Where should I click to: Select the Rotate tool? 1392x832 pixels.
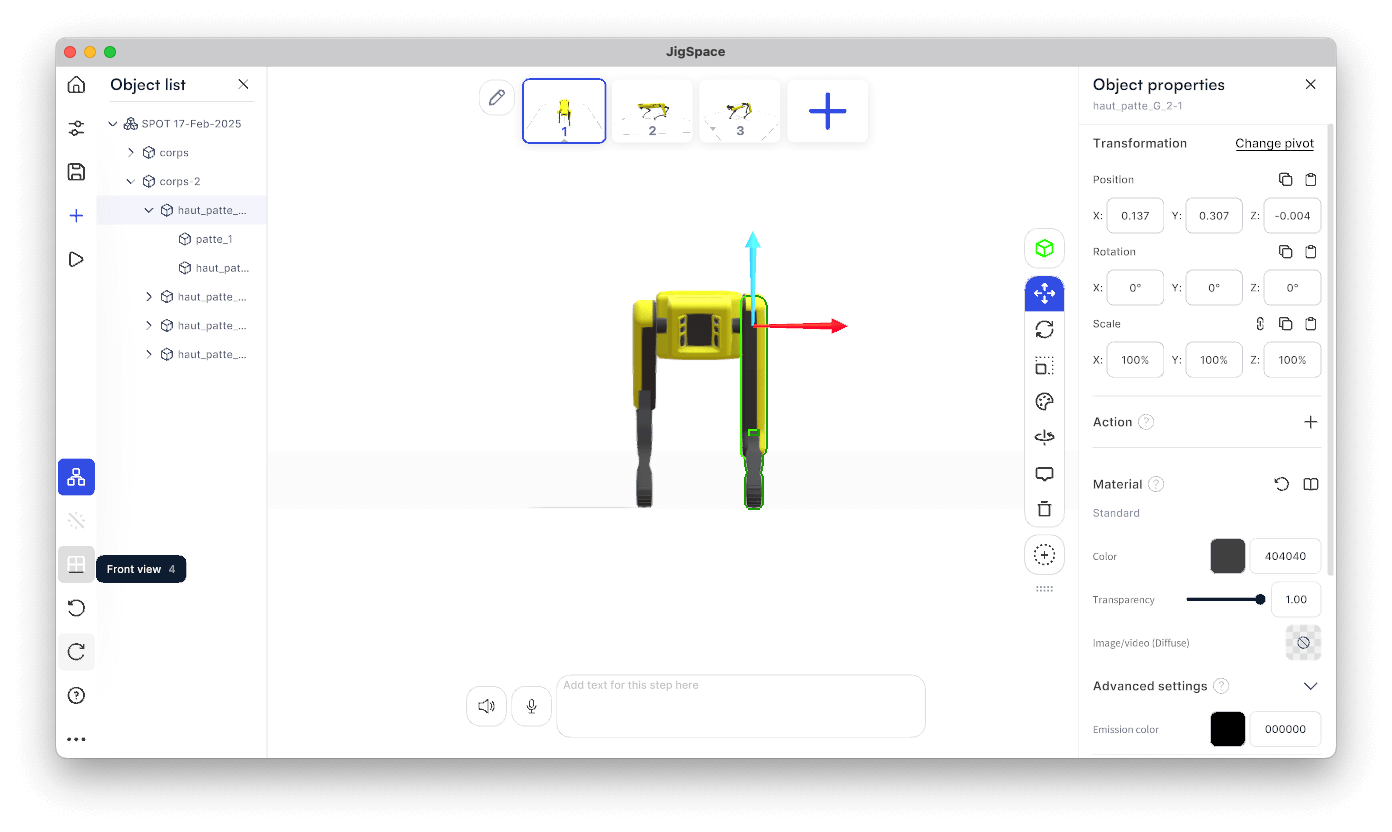click(x=1044, y=329)
